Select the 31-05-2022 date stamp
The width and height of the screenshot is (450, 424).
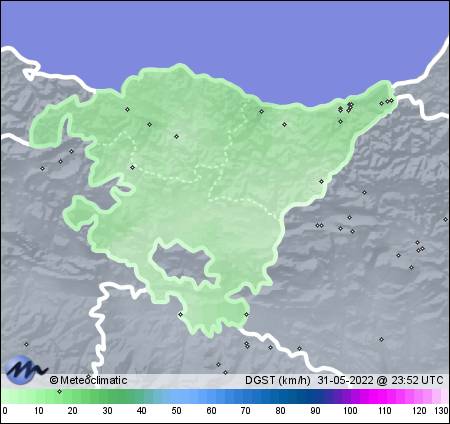345,380
